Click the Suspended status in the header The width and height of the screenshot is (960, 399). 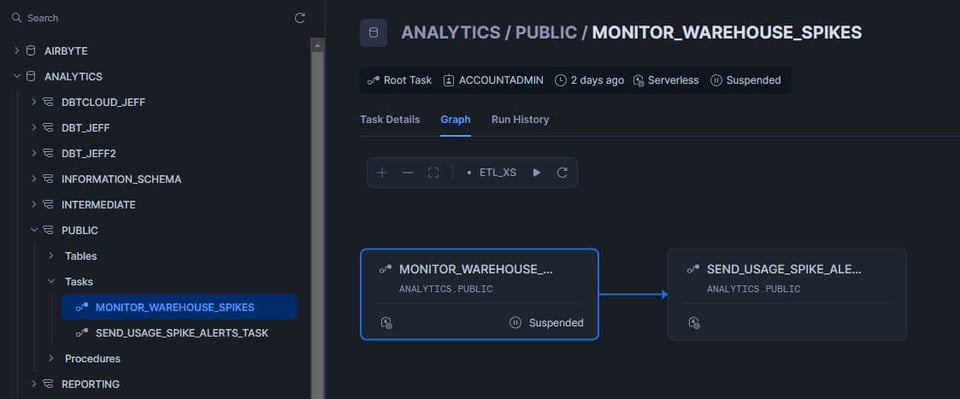tap(745, 80)
